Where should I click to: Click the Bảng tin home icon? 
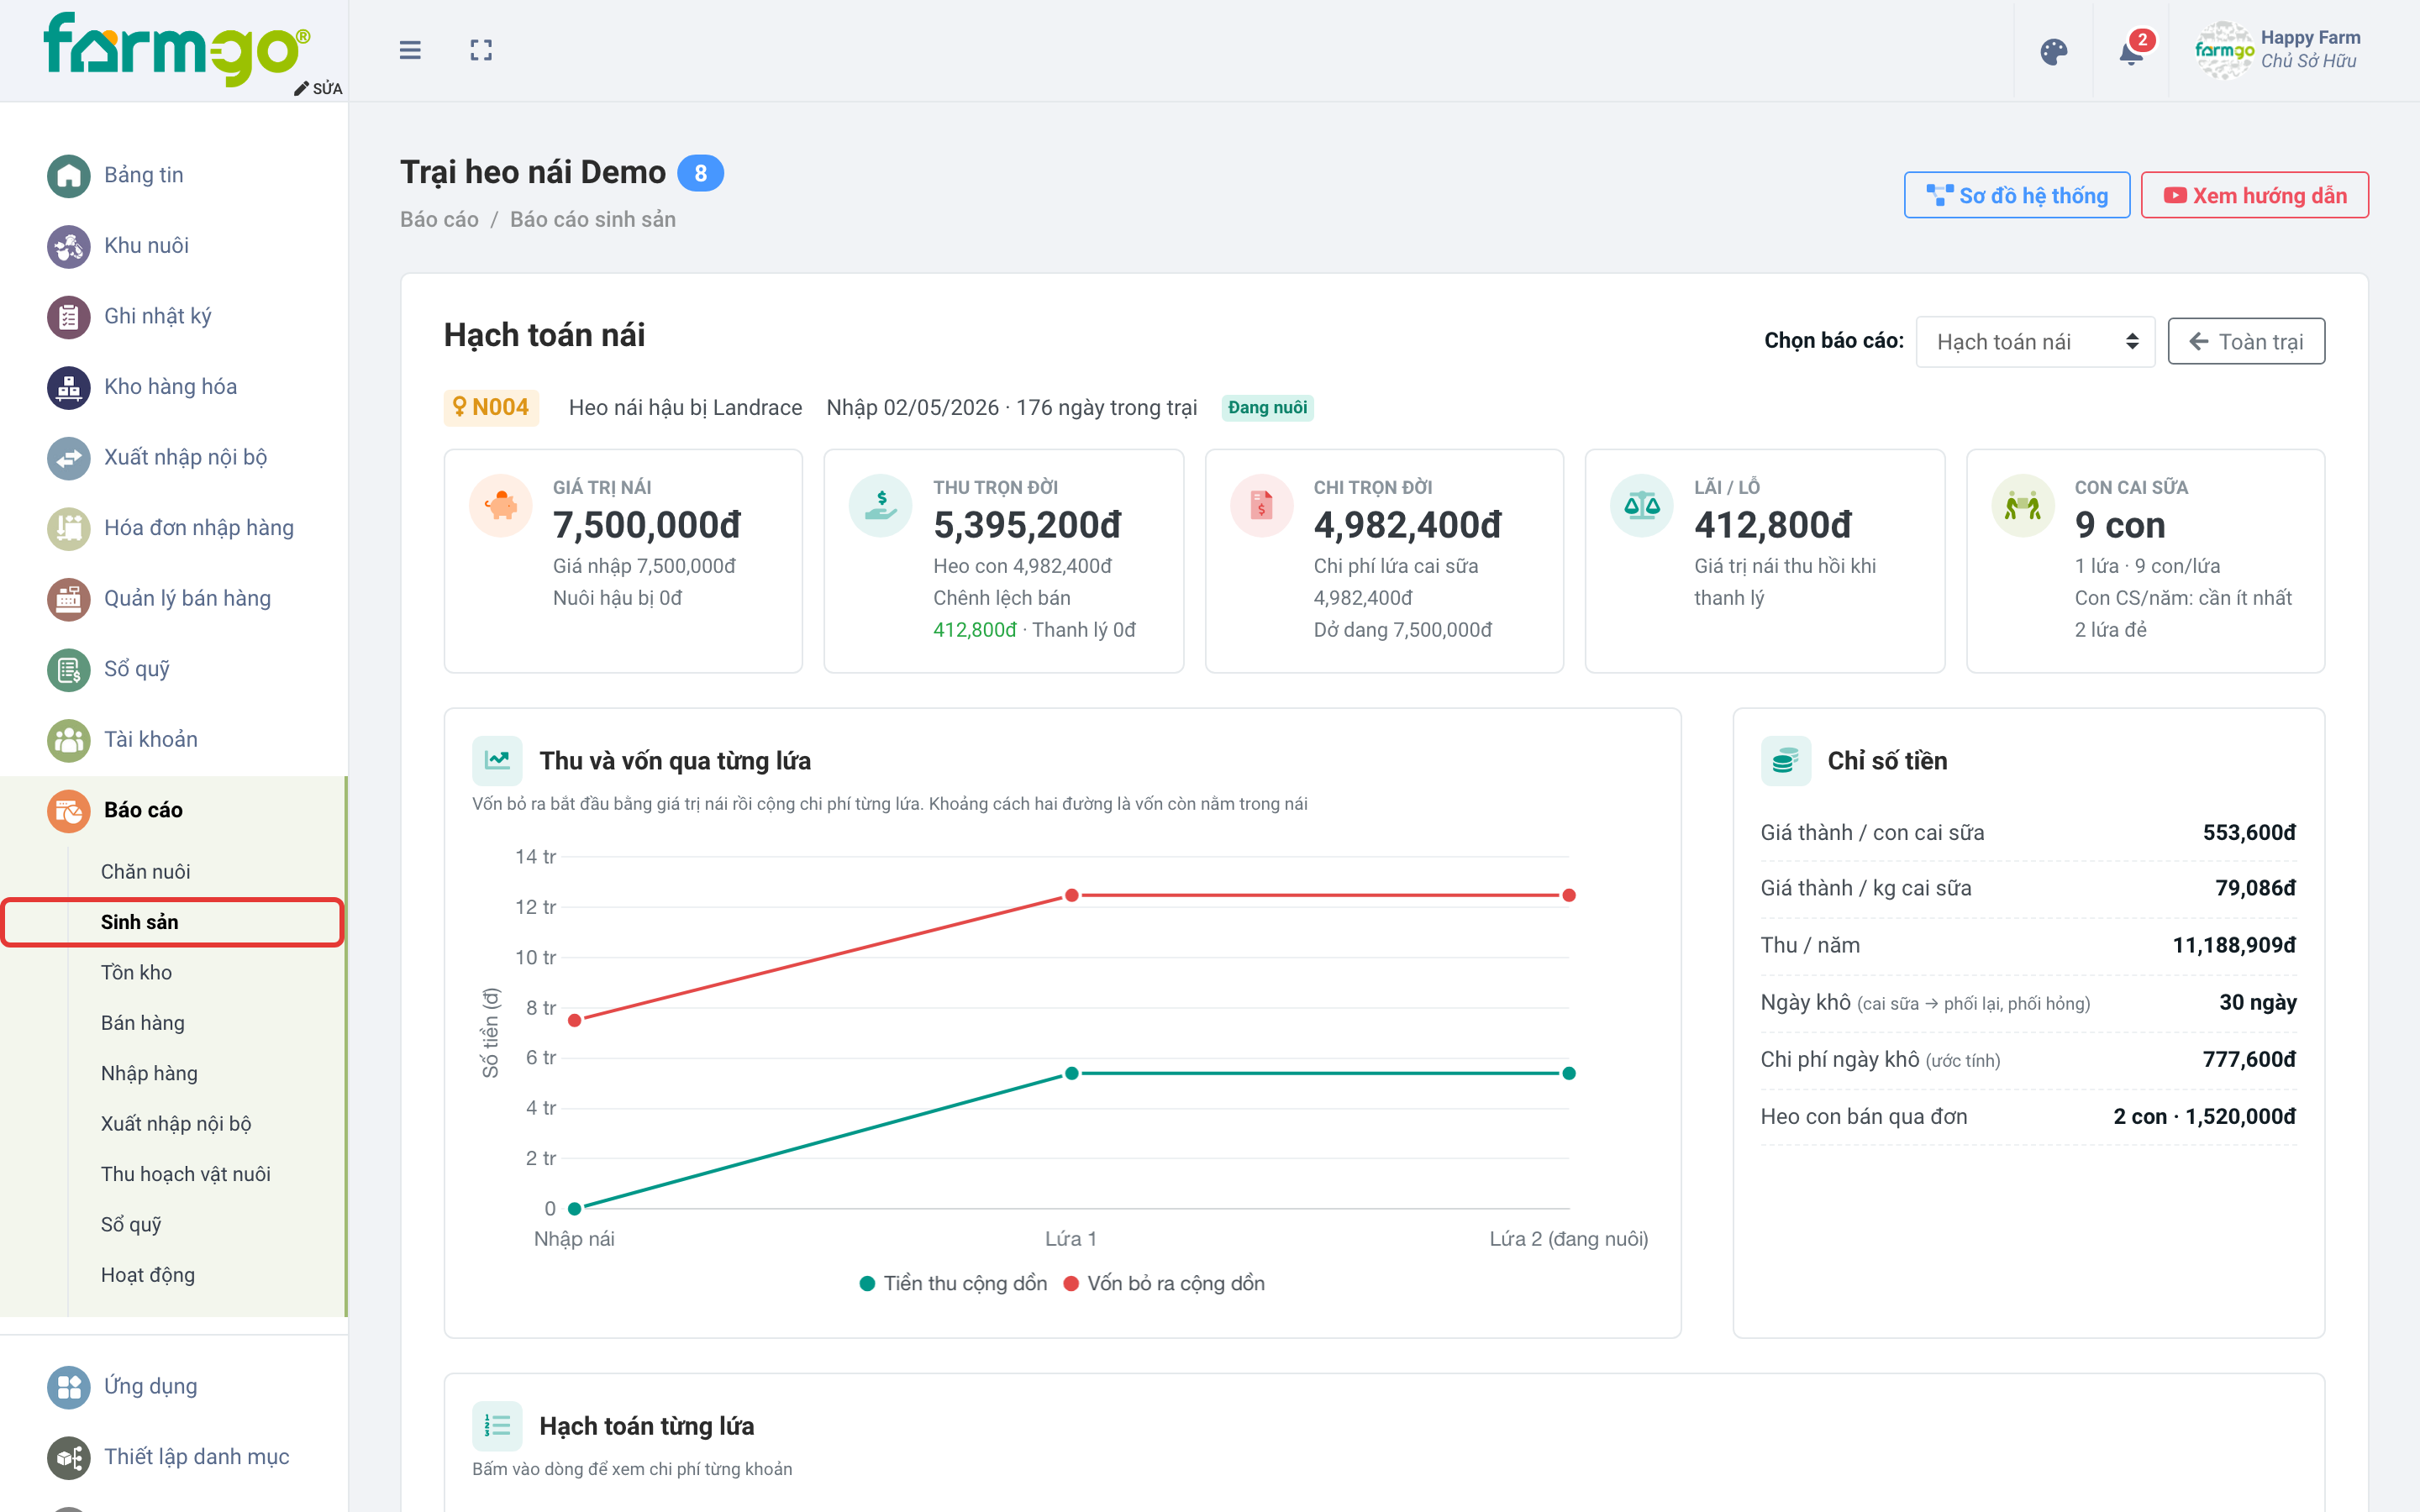click(x=68, y=176)
